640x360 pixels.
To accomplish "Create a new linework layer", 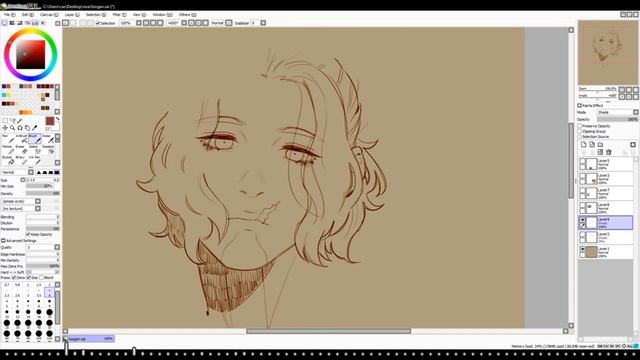I will [592, 144].
